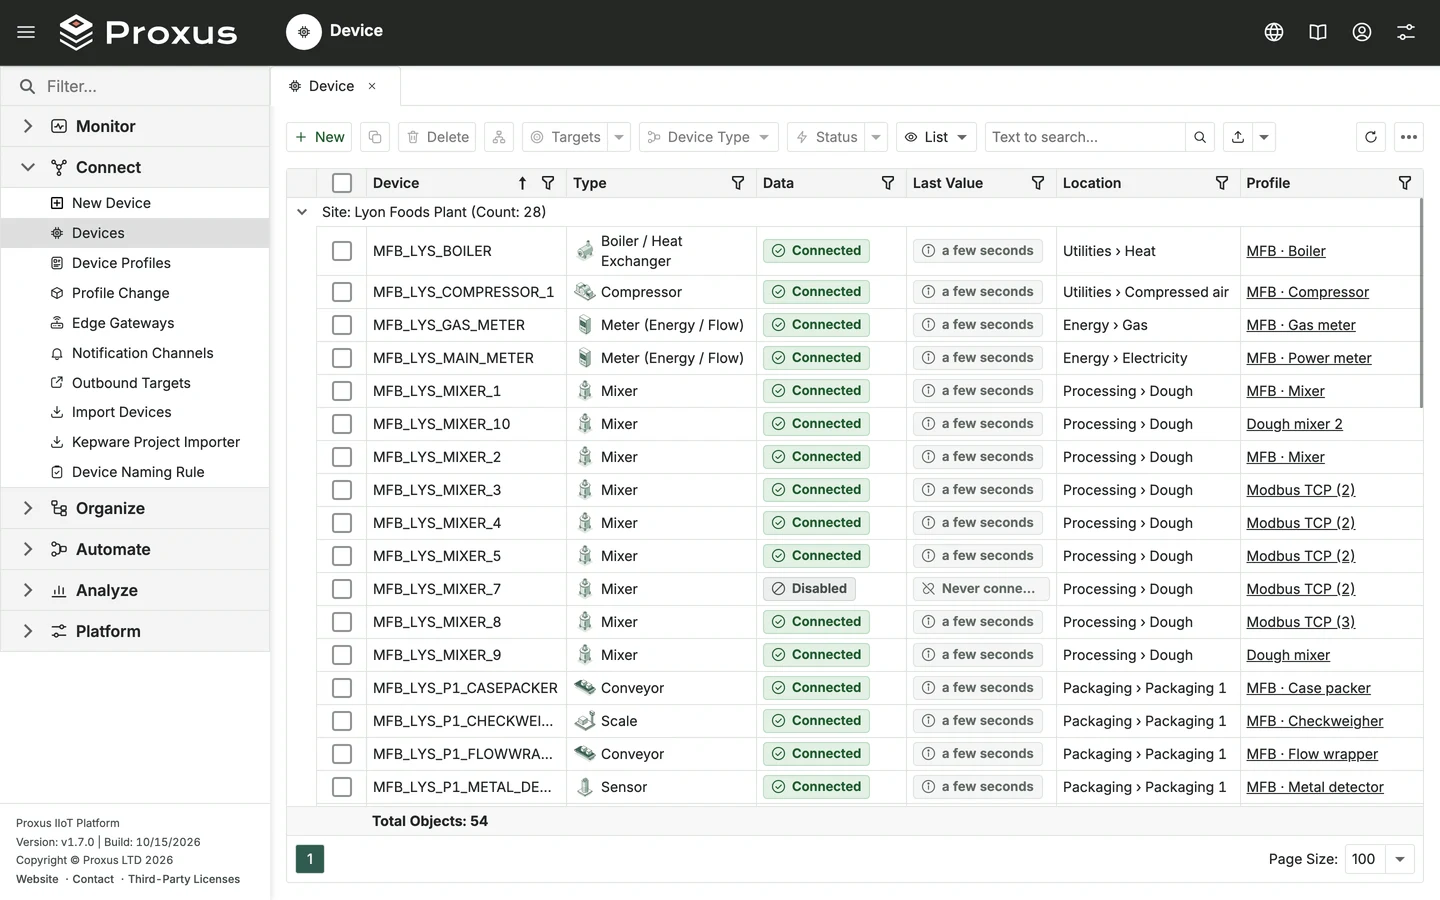Click the sidebar Filter field
Image resolution: width=1440 pixels, height=900 pixels.
(135, 86)
